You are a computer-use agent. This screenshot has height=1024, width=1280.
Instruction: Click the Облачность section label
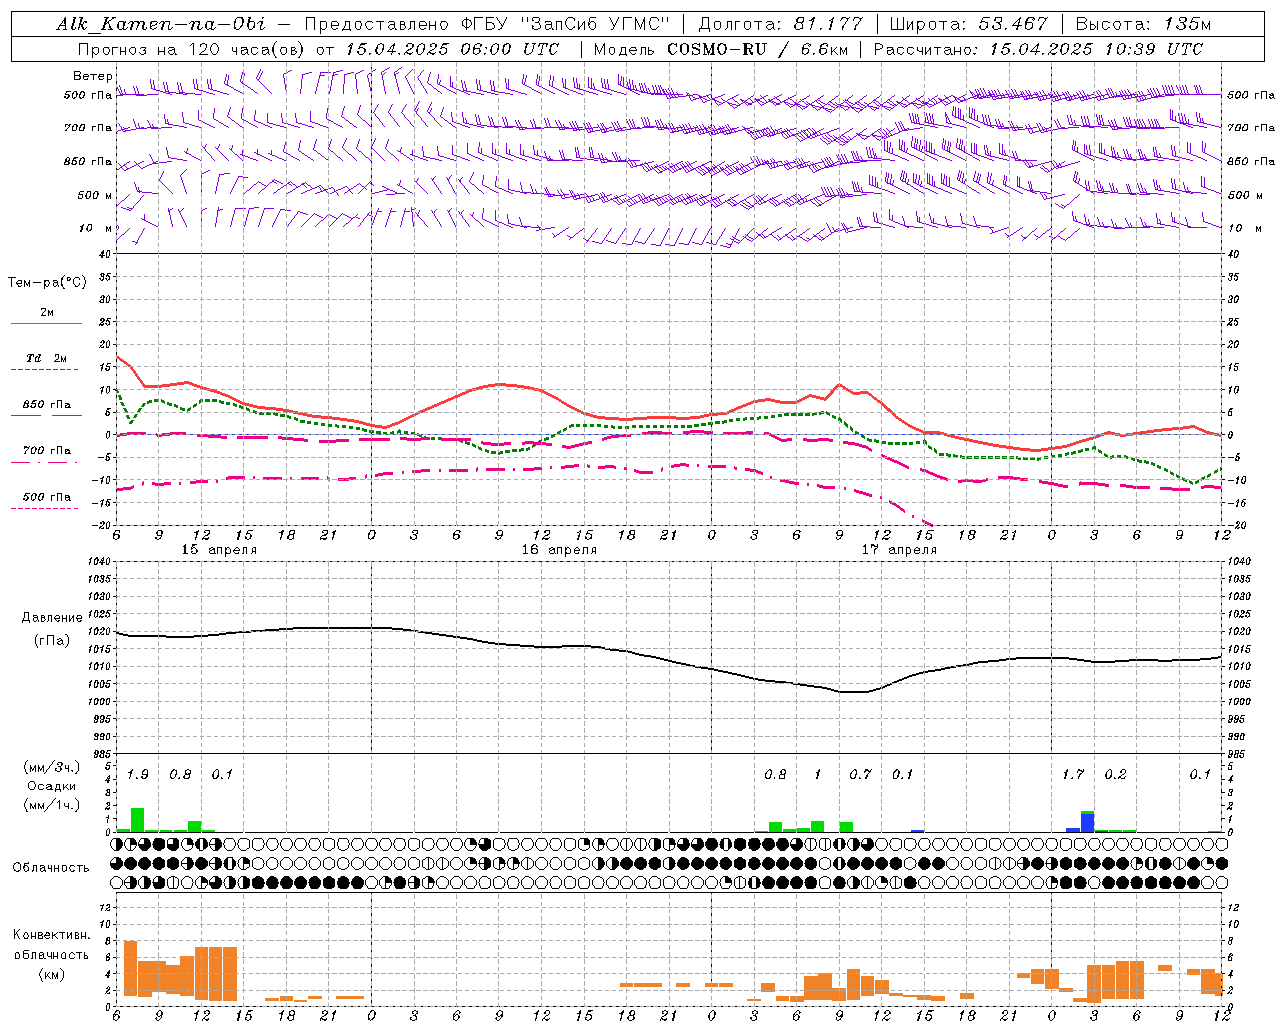[50, 868]
